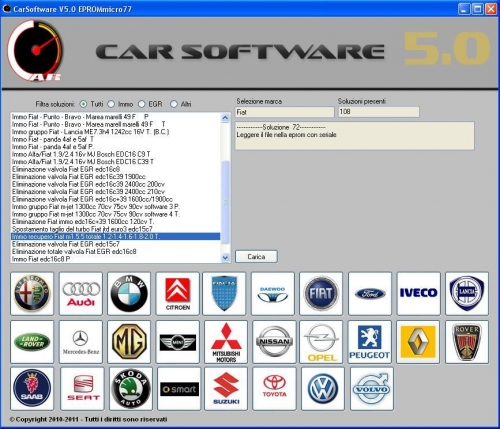Screen dimensions: 500x429
Task: Select EGR edc16c39 2400cc 200cv entry
Action: [x=115, y=184]
